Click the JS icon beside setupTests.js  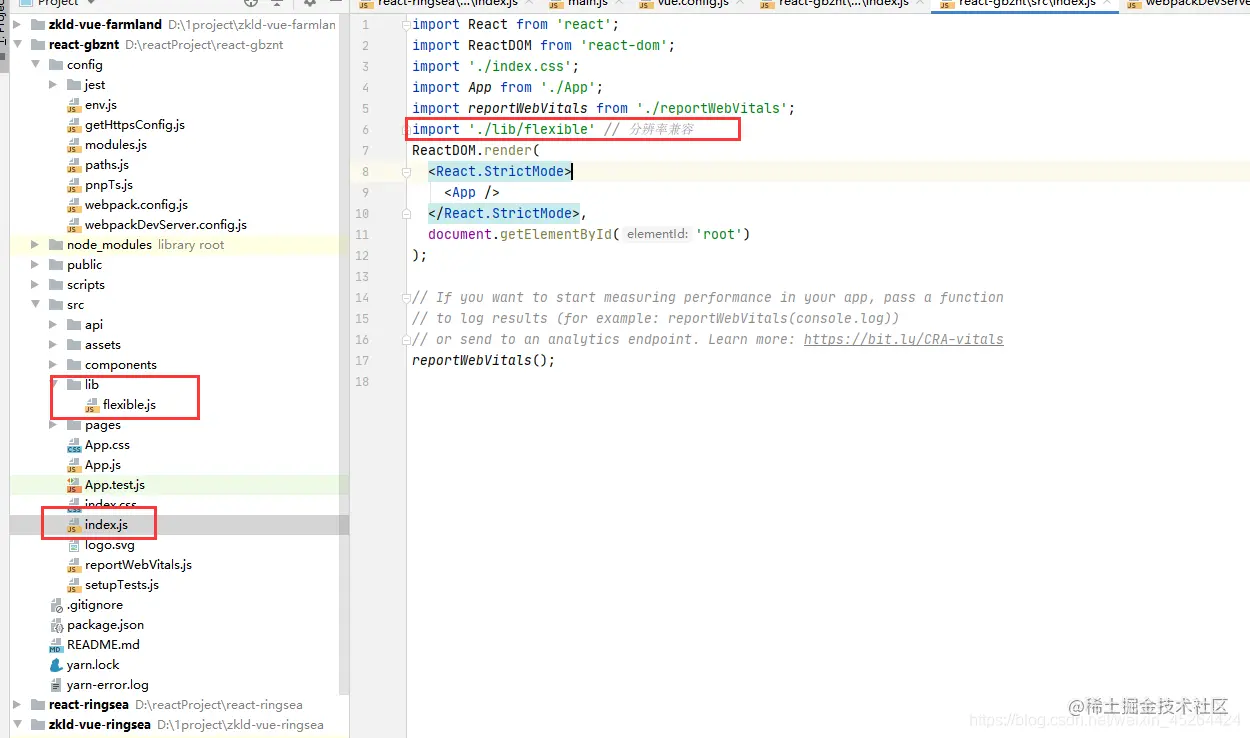74,585
